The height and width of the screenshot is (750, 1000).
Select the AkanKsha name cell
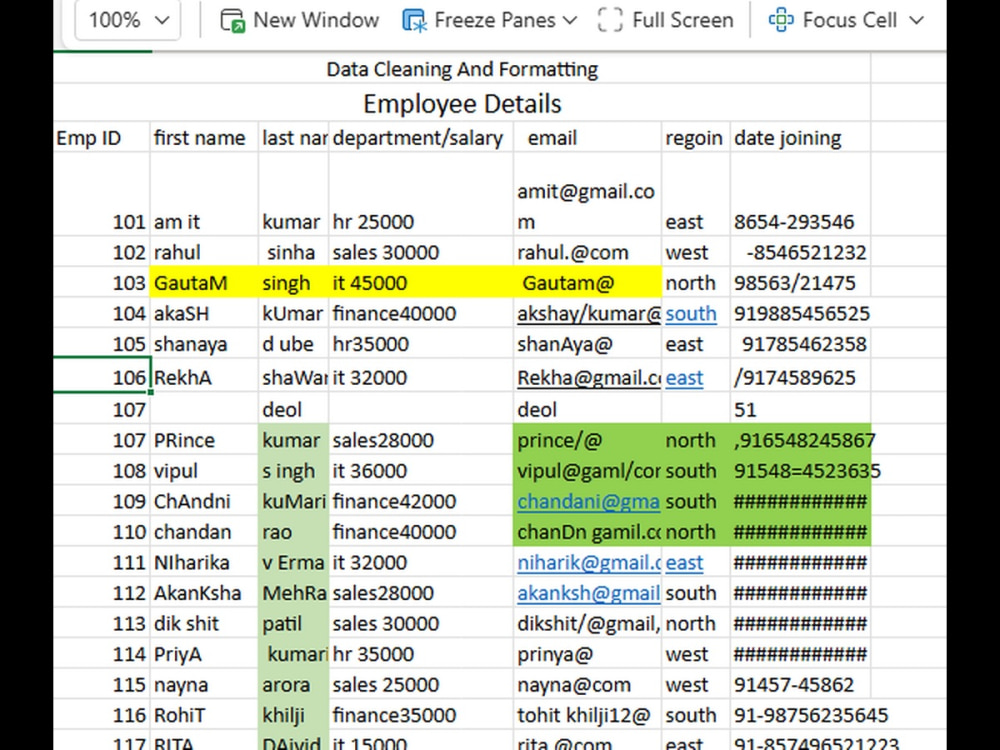click(204, 593)
